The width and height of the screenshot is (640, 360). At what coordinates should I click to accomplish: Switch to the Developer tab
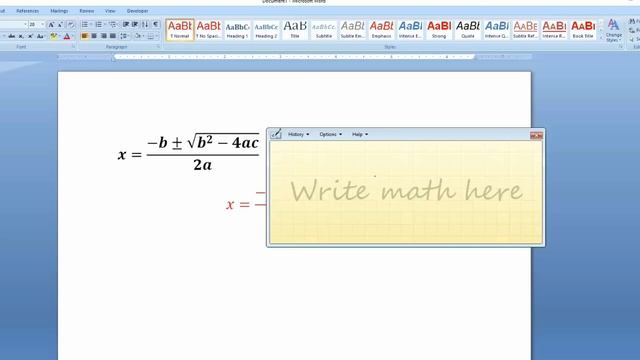click(137, 11)
